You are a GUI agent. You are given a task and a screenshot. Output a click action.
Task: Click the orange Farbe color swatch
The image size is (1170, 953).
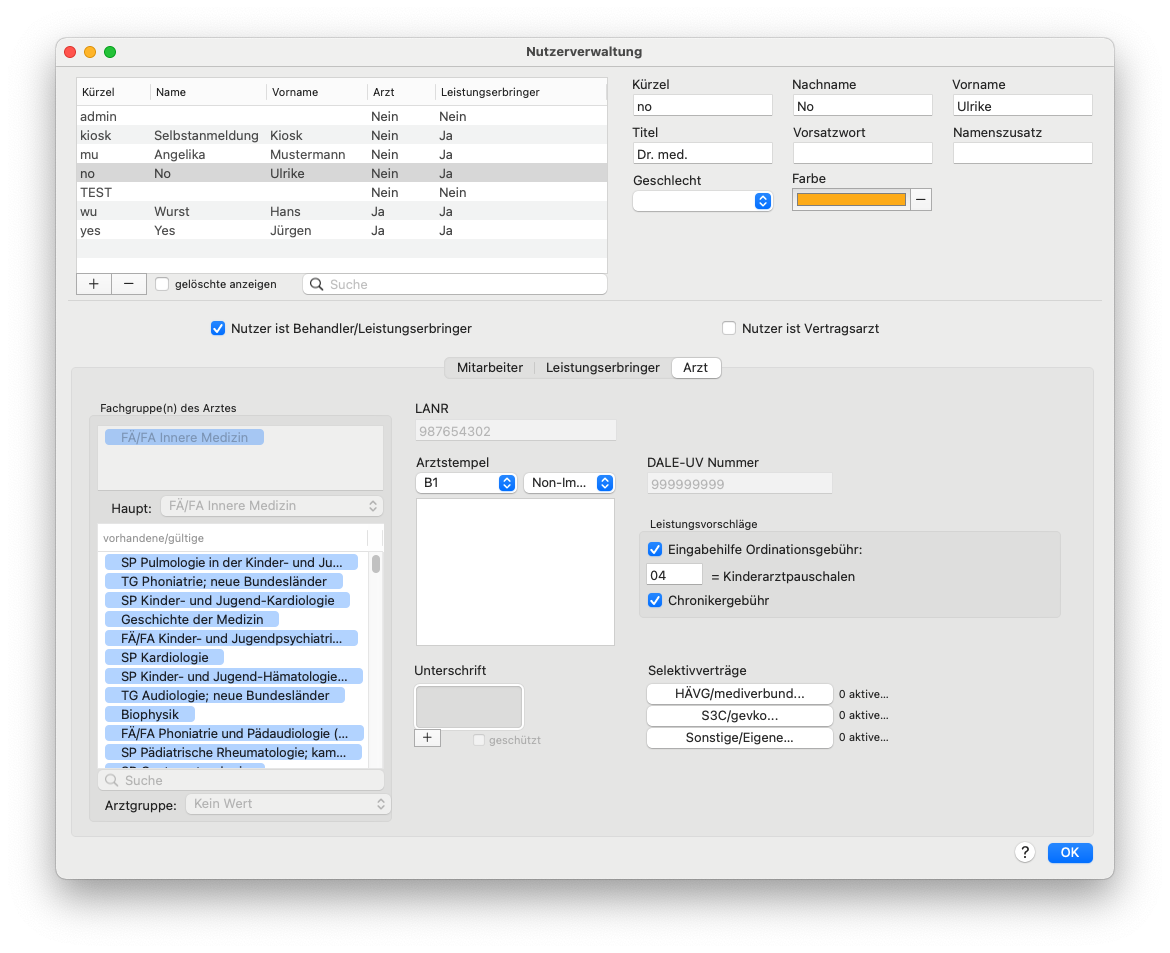[851, 200]
